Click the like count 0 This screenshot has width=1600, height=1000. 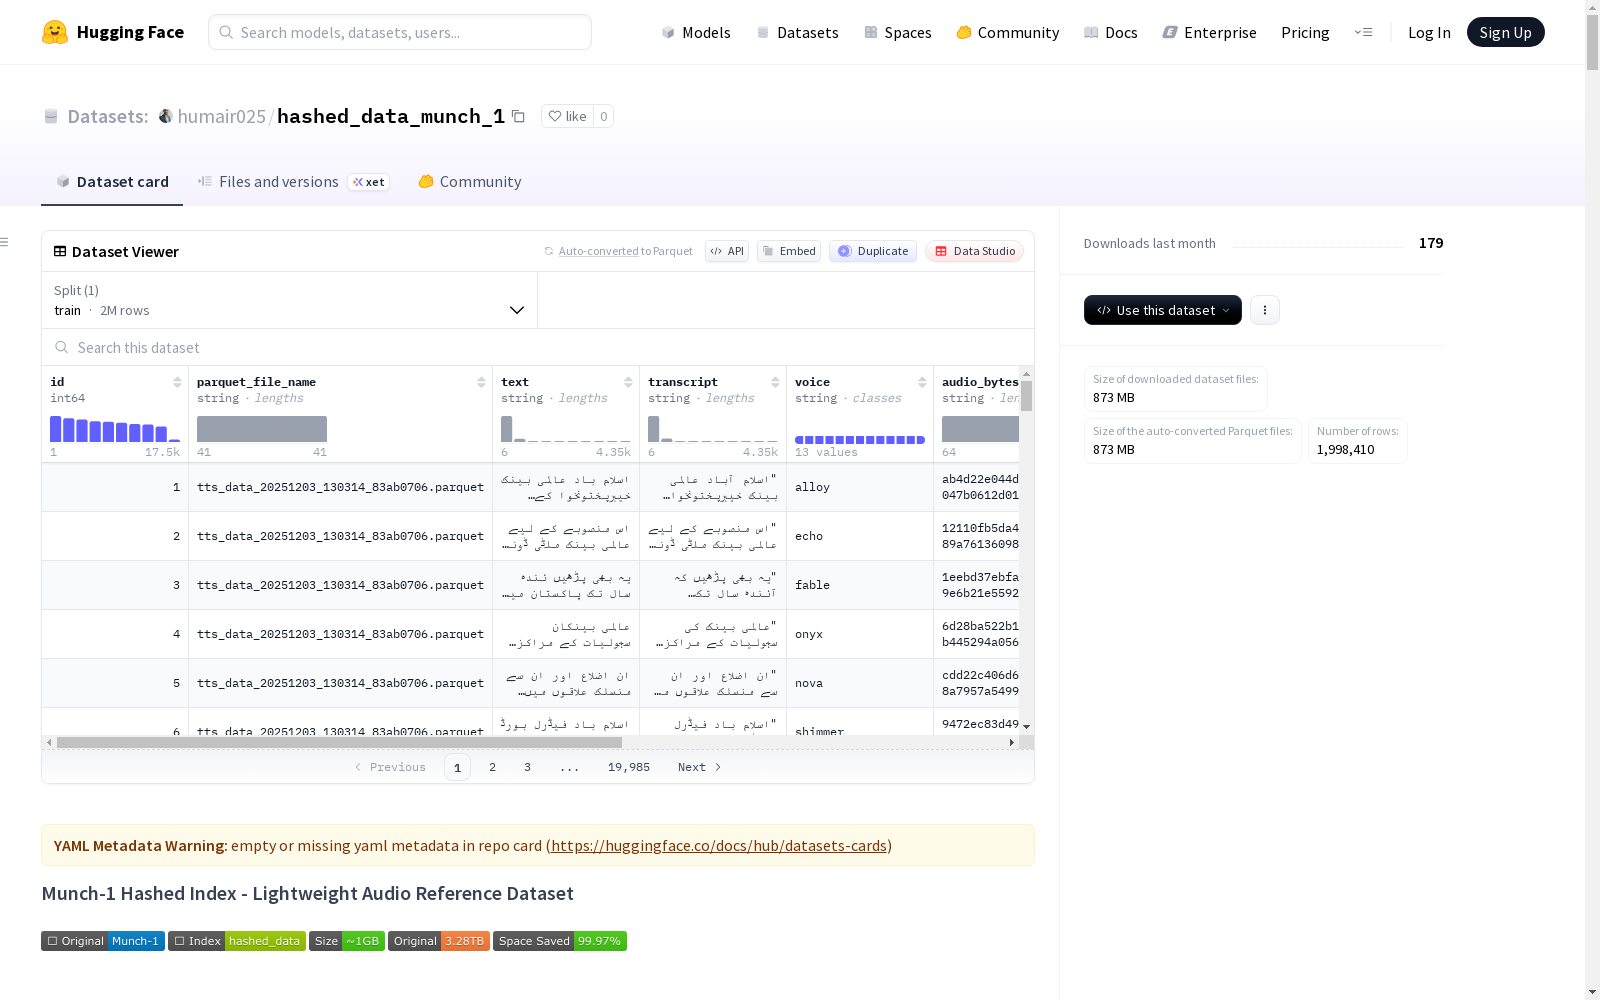(604, 116)
